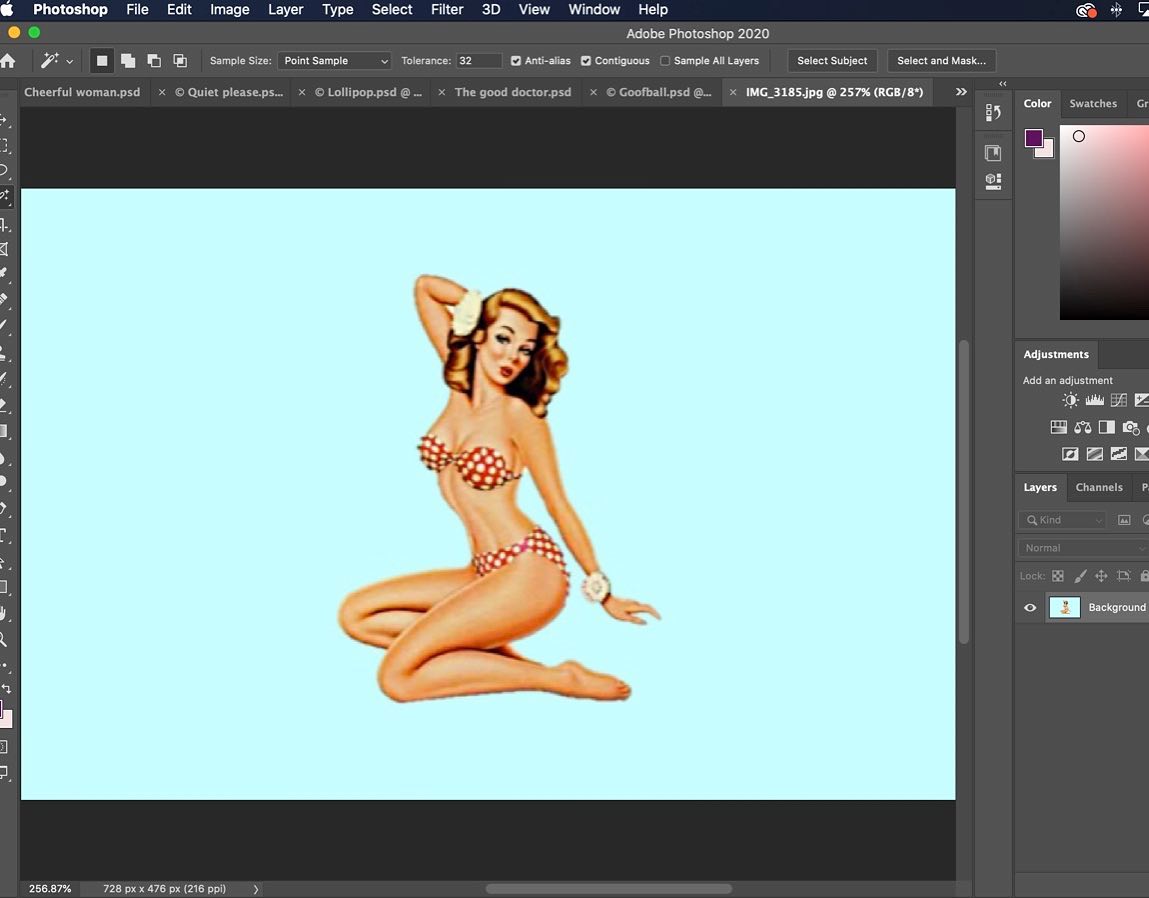Open the layer Kind filter dropdown
Image resolution: width=1149 pixels, height=898 pixels.
[x=1062, y=520]
